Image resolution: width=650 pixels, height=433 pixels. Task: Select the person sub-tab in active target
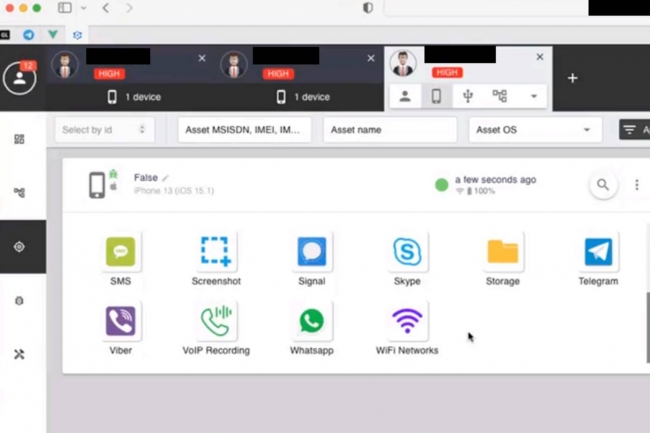405,96
